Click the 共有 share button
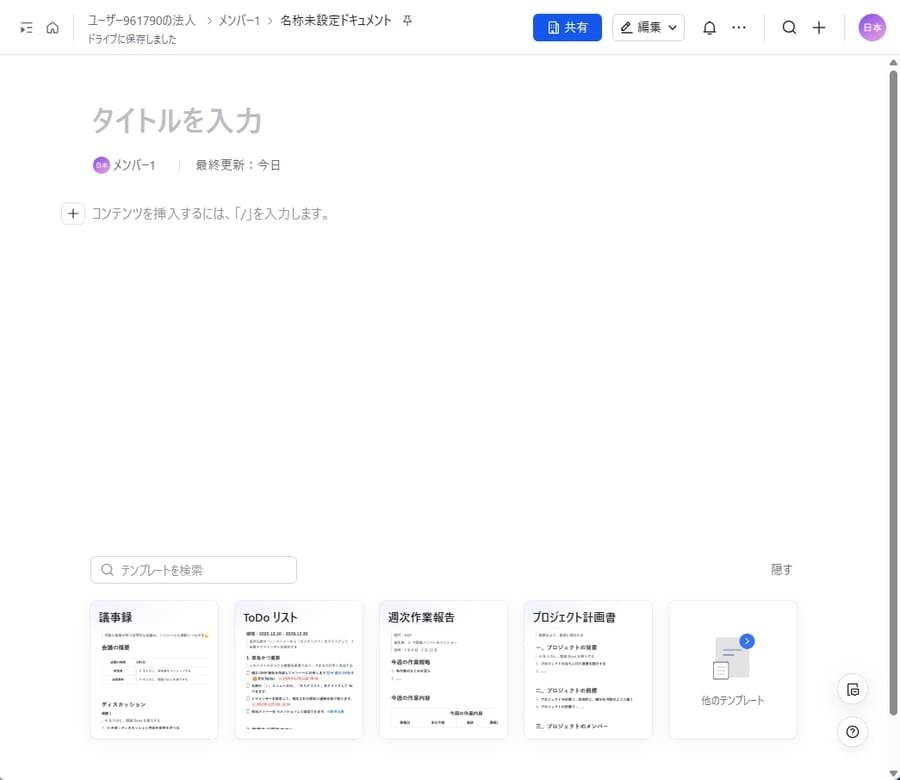The image size is (900, 780). tap(567, 27)
